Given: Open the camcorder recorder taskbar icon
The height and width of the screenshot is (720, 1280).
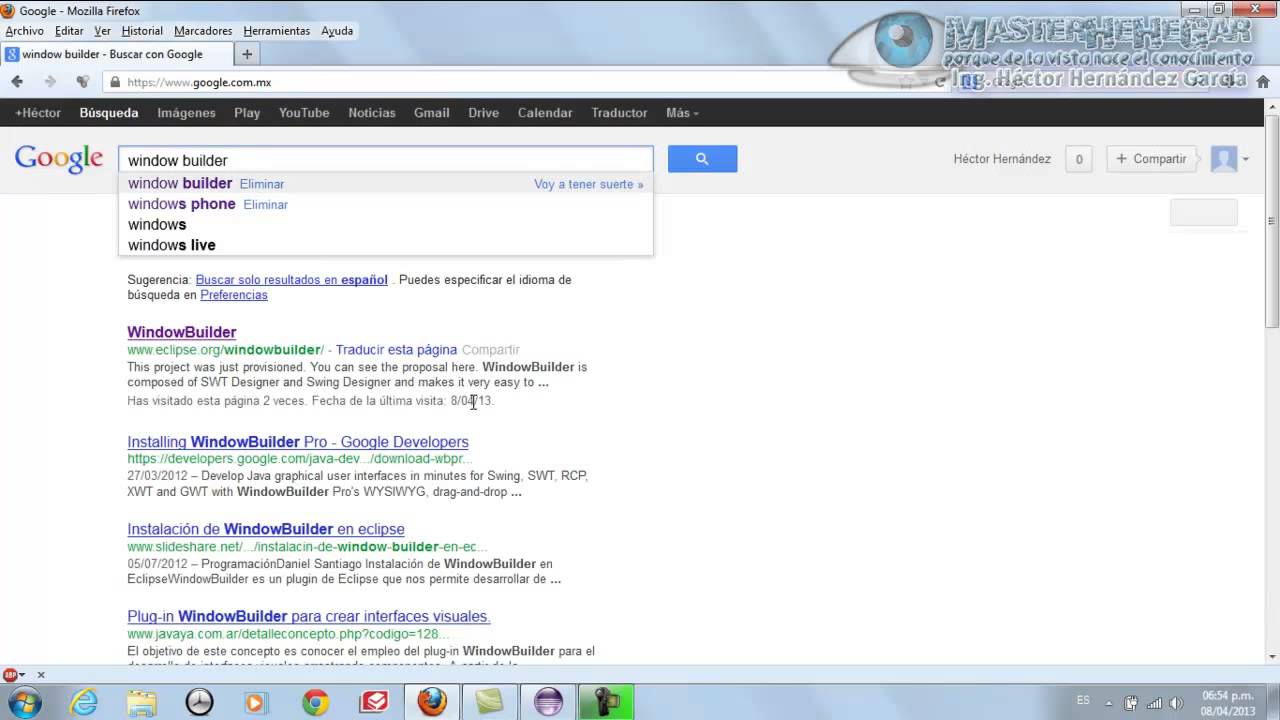Looking at the screenshot, I should click(606, 703).
